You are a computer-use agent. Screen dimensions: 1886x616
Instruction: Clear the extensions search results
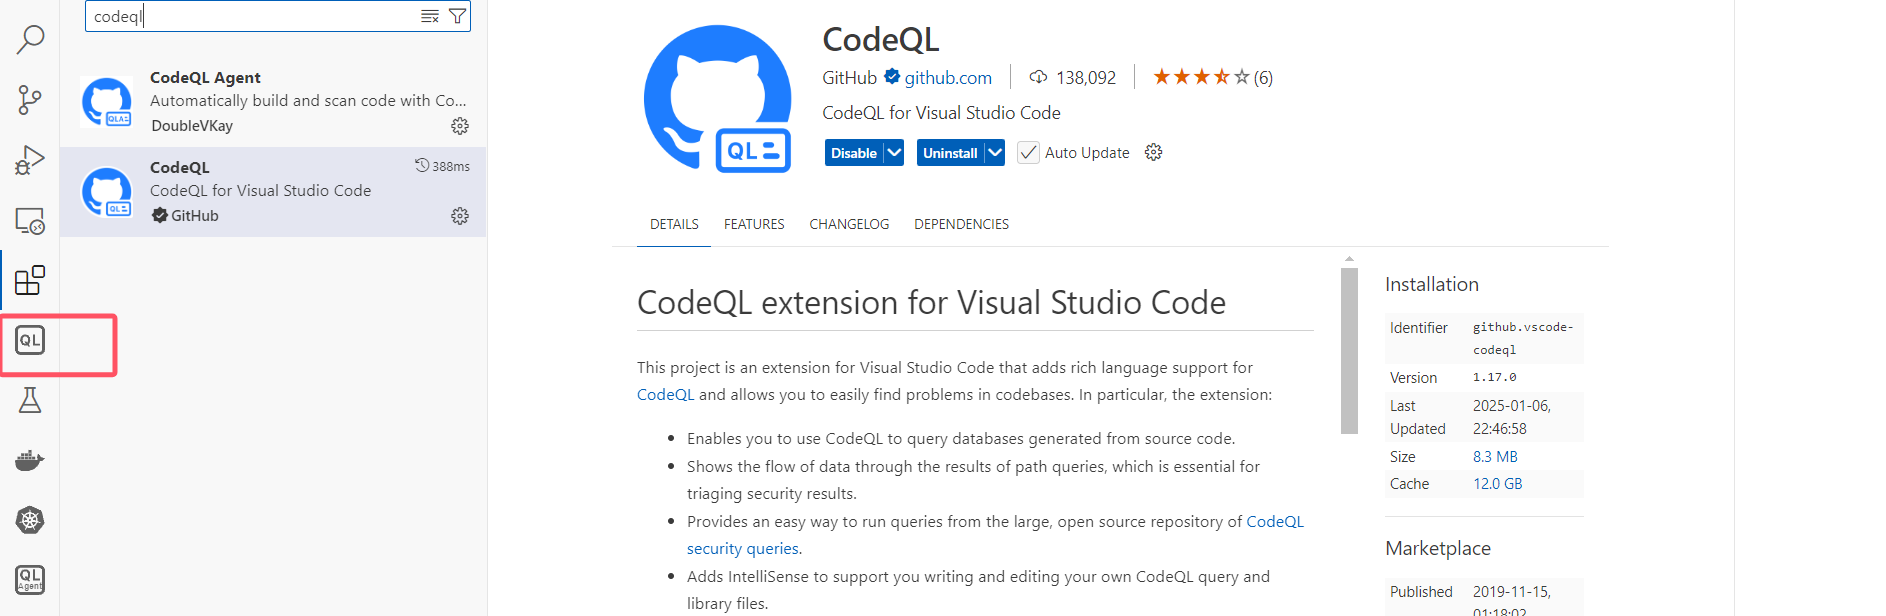pos(430,16)
